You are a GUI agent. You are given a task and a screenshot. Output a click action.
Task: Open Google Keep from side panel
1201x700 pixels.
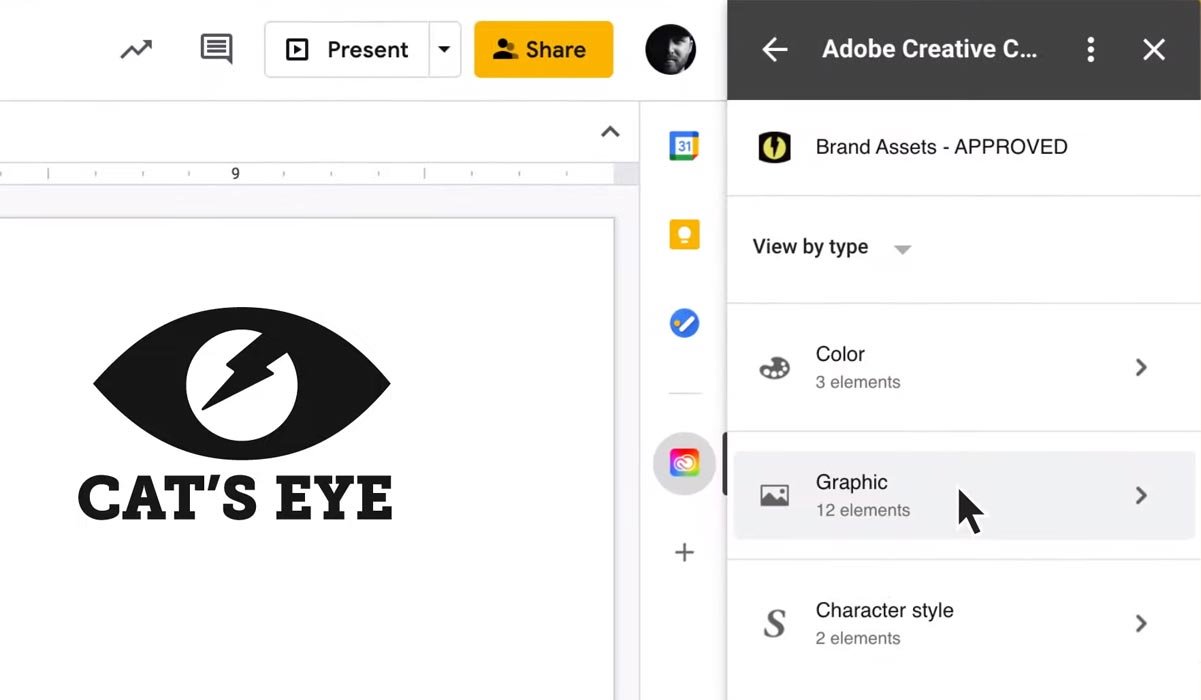click(684, 235)
